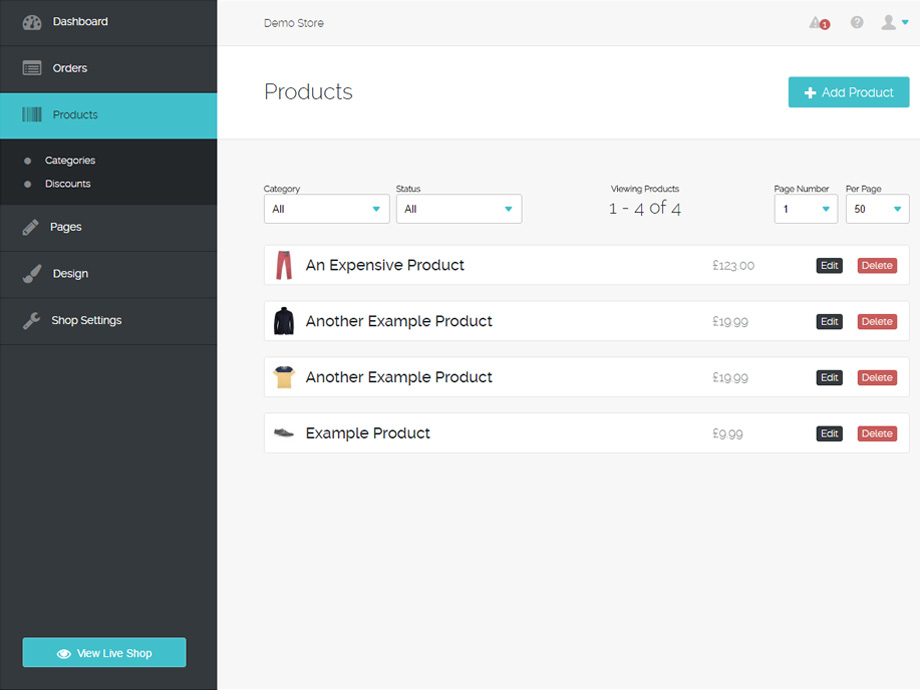Go to Categories in sidebar submenu

click(x=70, y=160)
